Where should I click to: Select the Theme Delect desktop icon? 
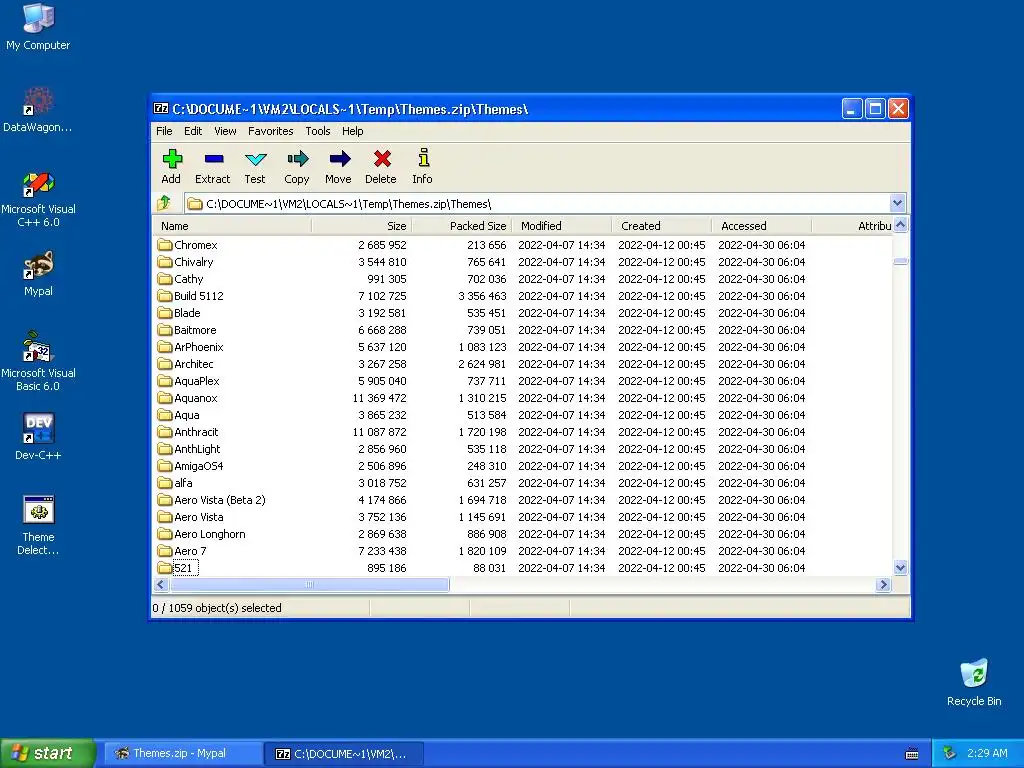tap(38, 526)
